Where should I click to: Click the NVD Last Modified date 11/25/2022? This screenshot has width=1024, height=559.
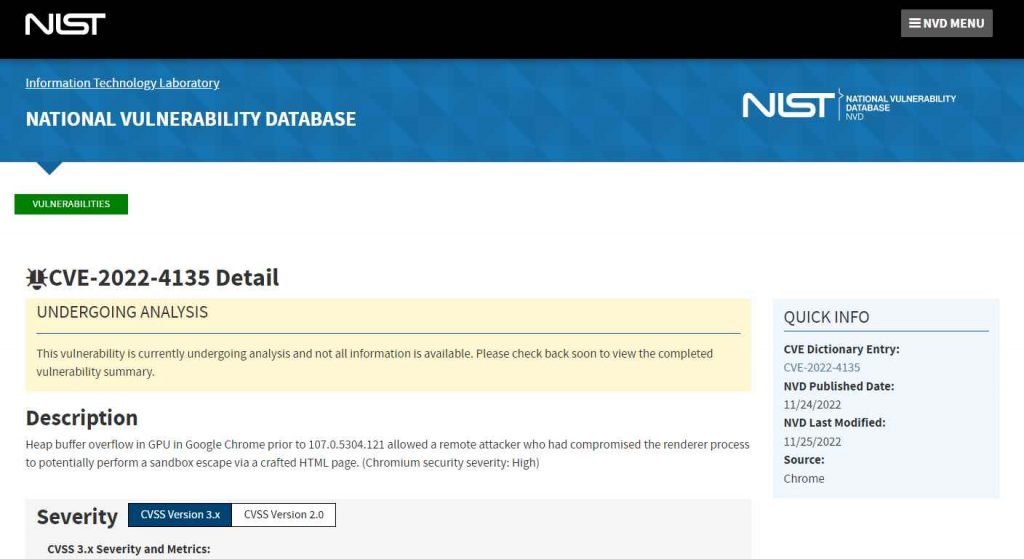(x=812, y=441)
